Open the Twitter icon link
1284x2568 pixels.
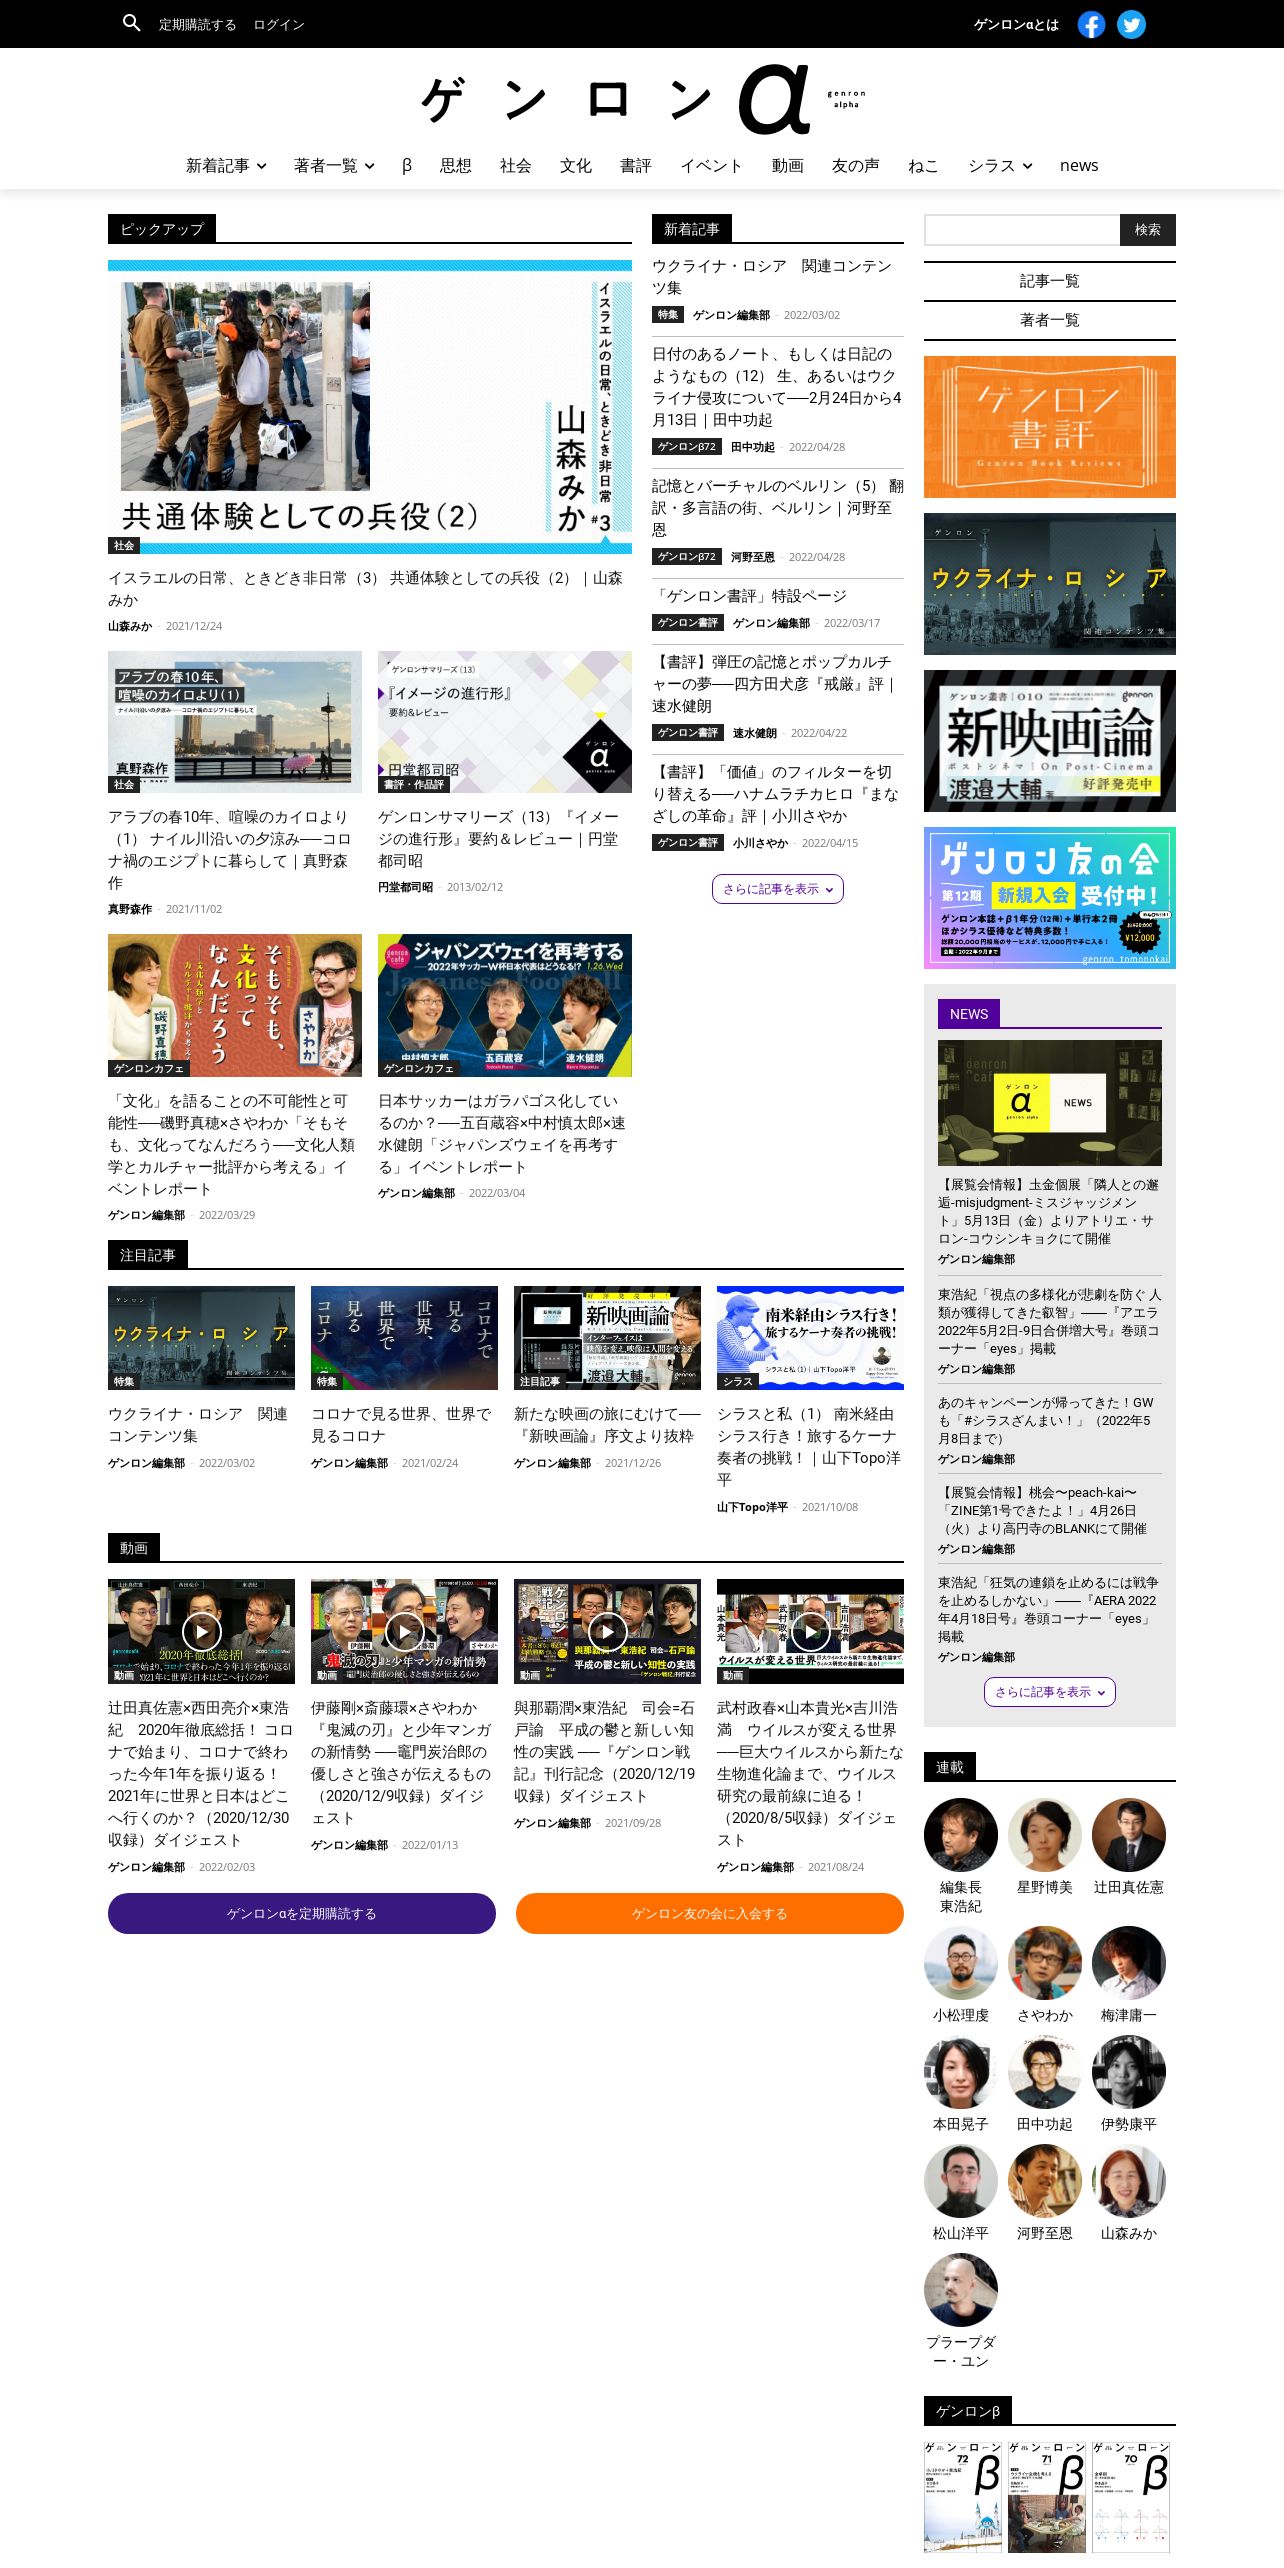tap(1131, 24)
